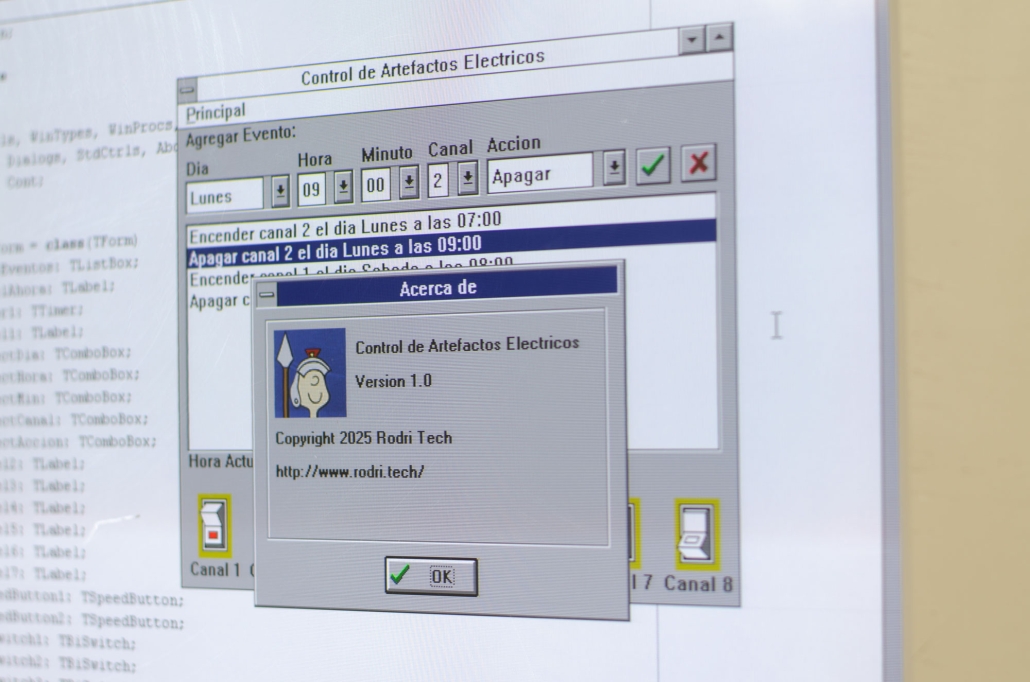Toggle the Canal 8 switch
Screen dimensions: 1030x682
pyautogui.click(x=696, y=534)
